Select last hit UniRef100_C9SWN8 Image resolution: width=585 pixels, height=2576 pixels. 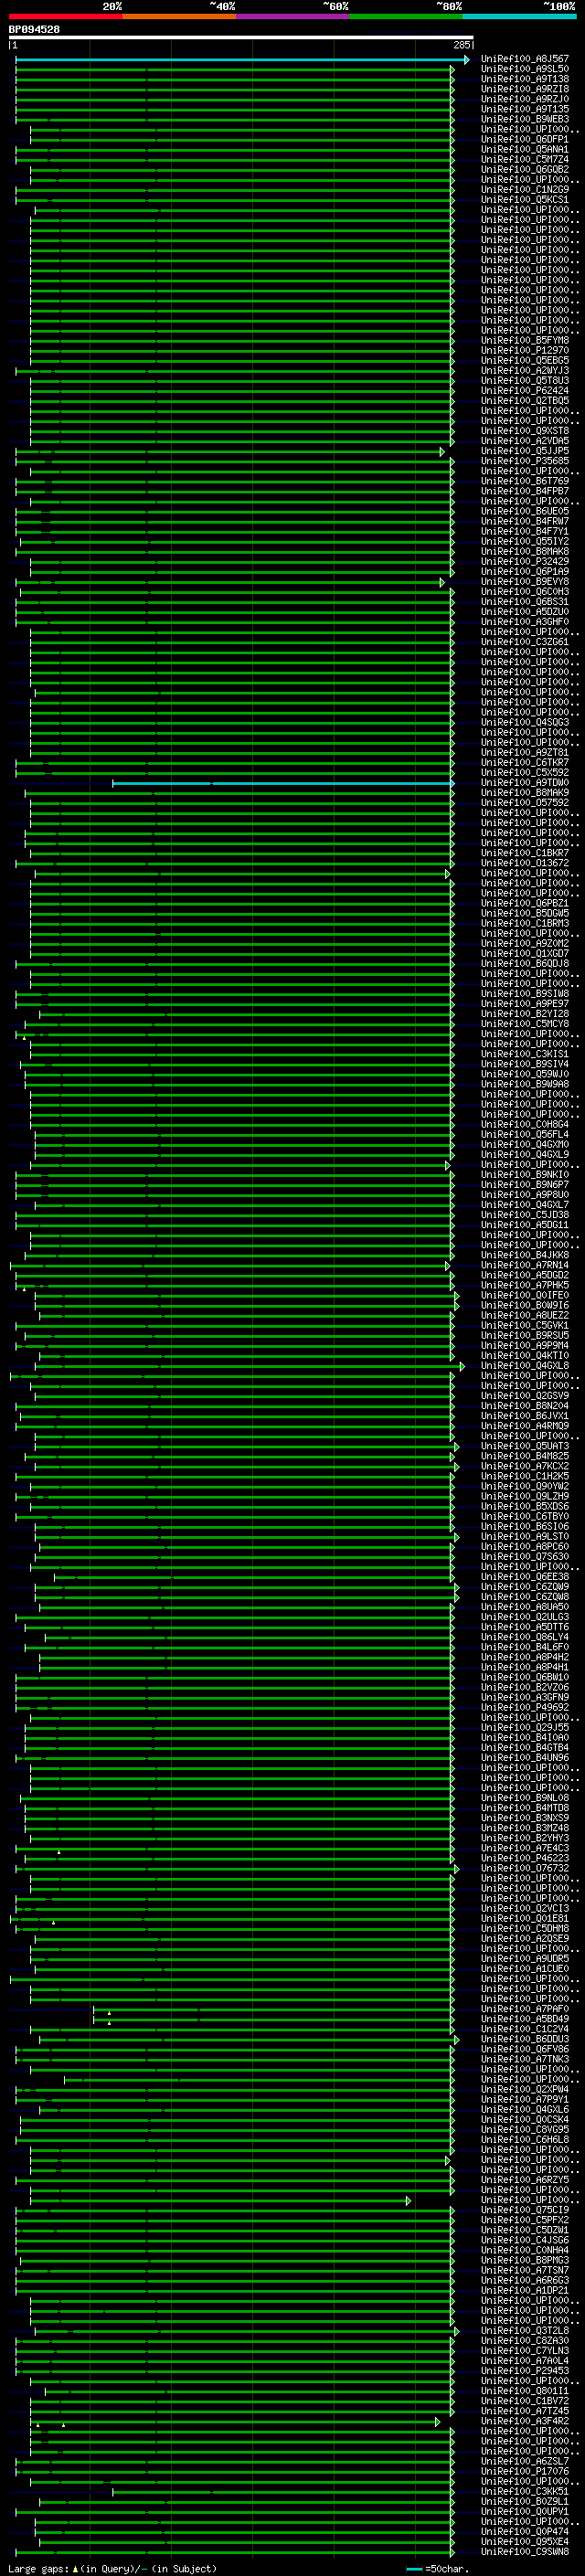(525, 2551)
